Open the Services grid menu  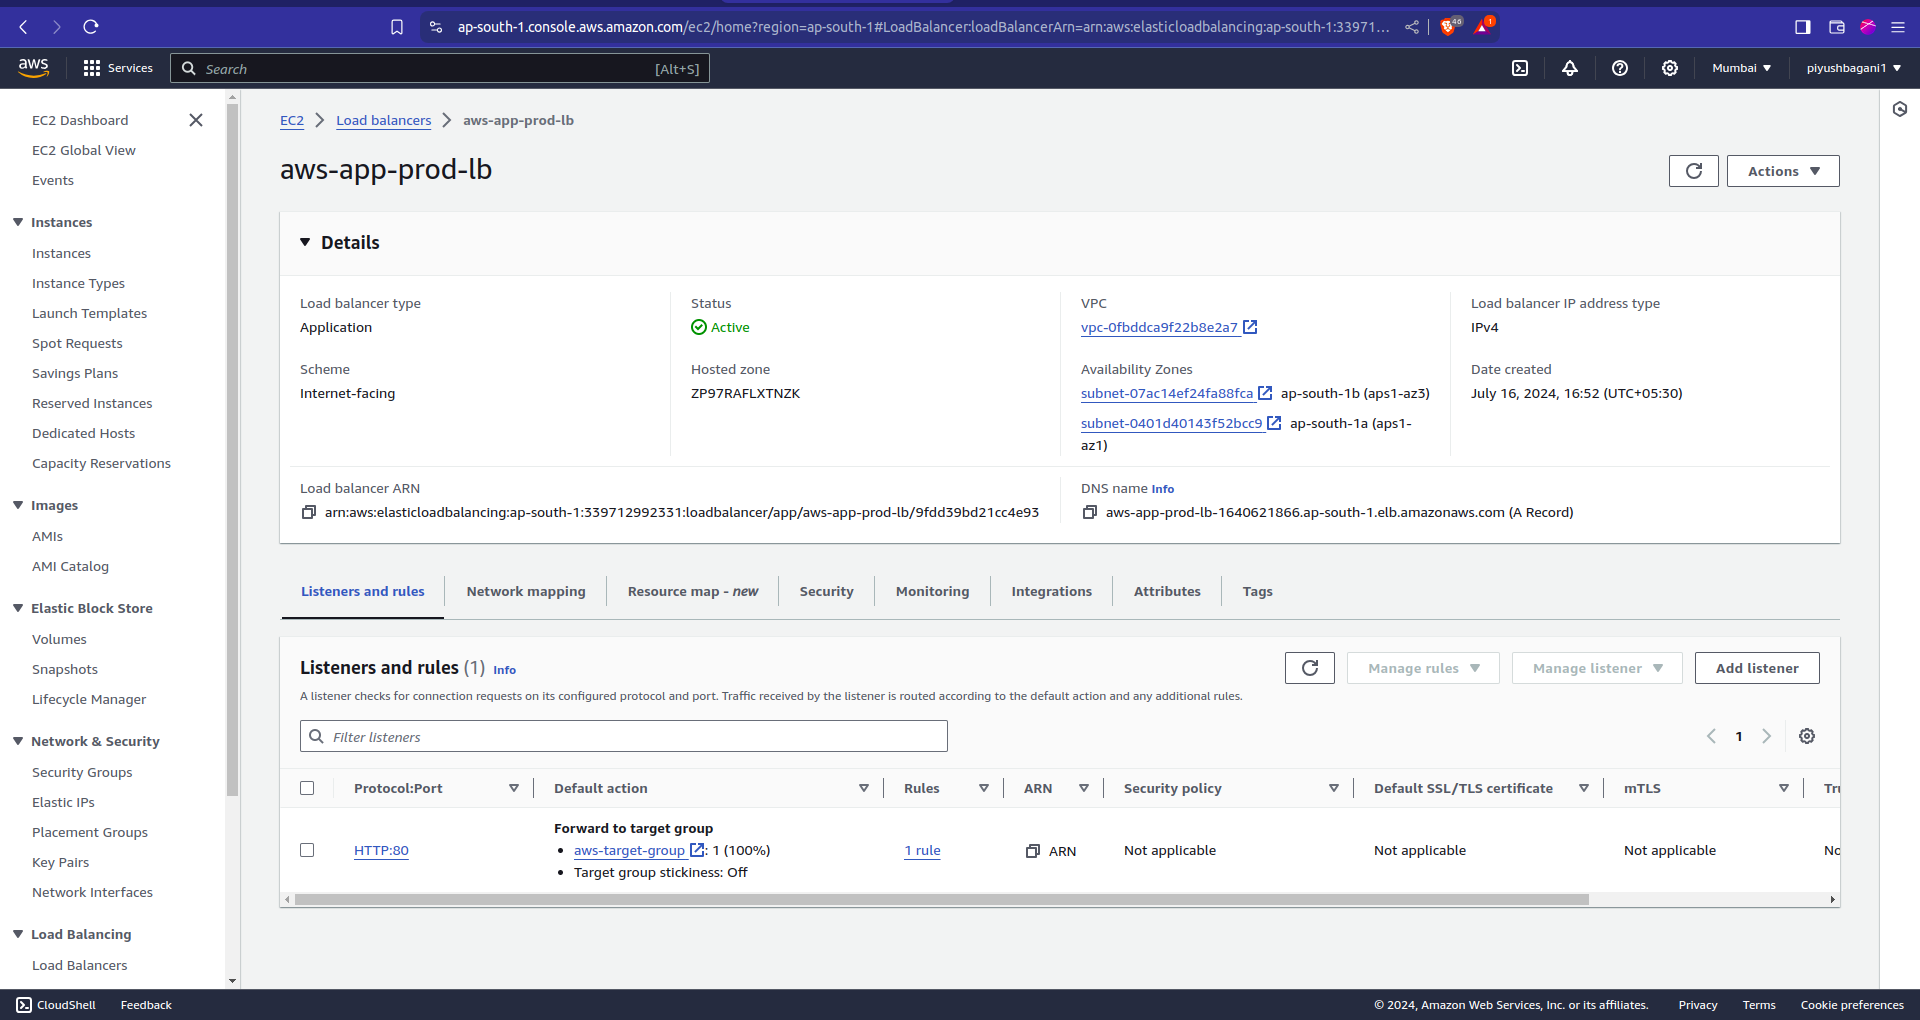[118, 68]
